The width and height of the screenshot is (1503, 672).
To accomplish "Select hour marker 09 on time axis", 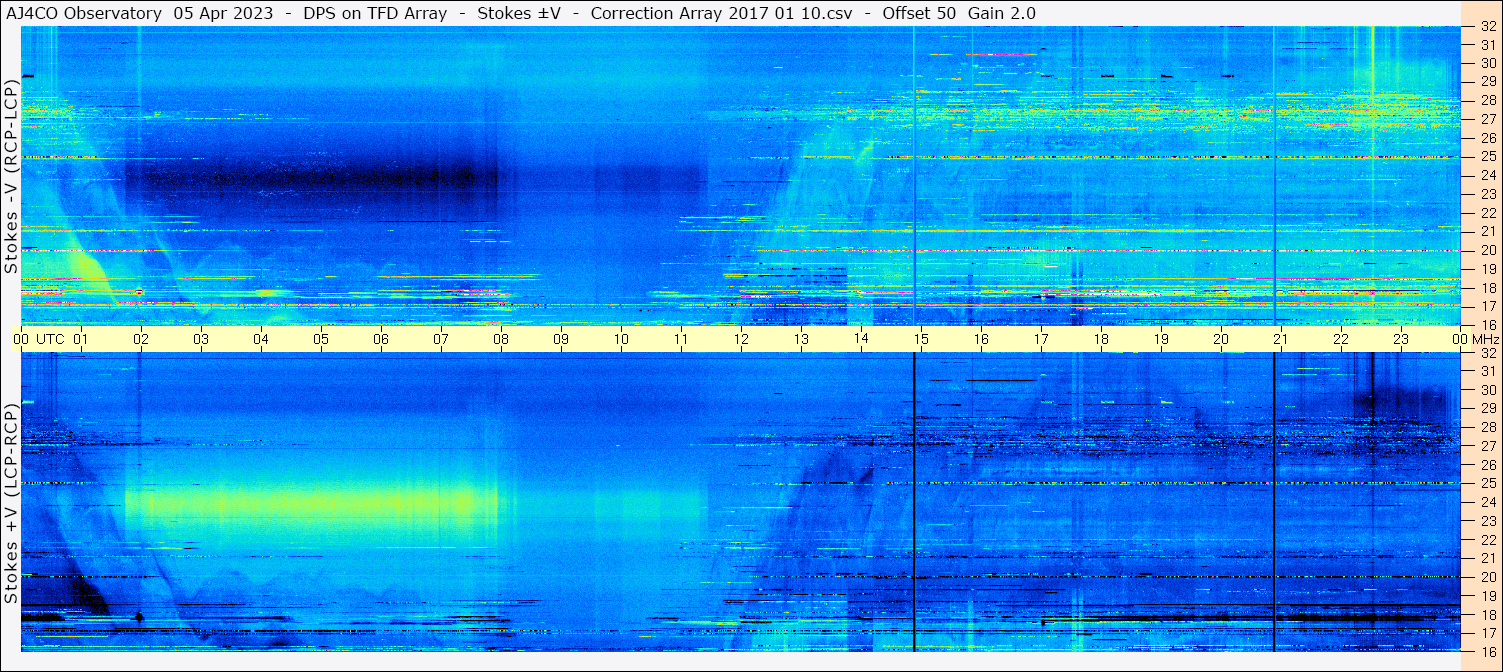I will click(561, 339).
